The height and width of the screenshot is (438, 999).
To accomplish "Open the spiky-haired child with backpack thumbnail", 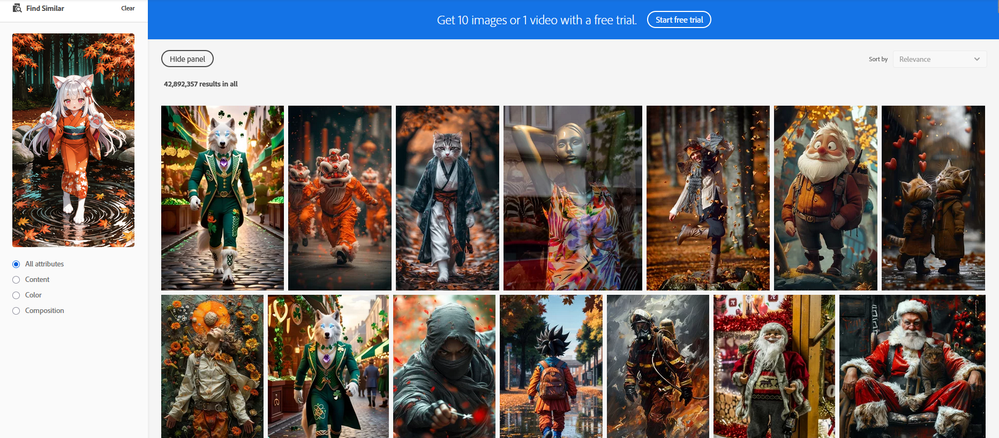I will point(551,366).
